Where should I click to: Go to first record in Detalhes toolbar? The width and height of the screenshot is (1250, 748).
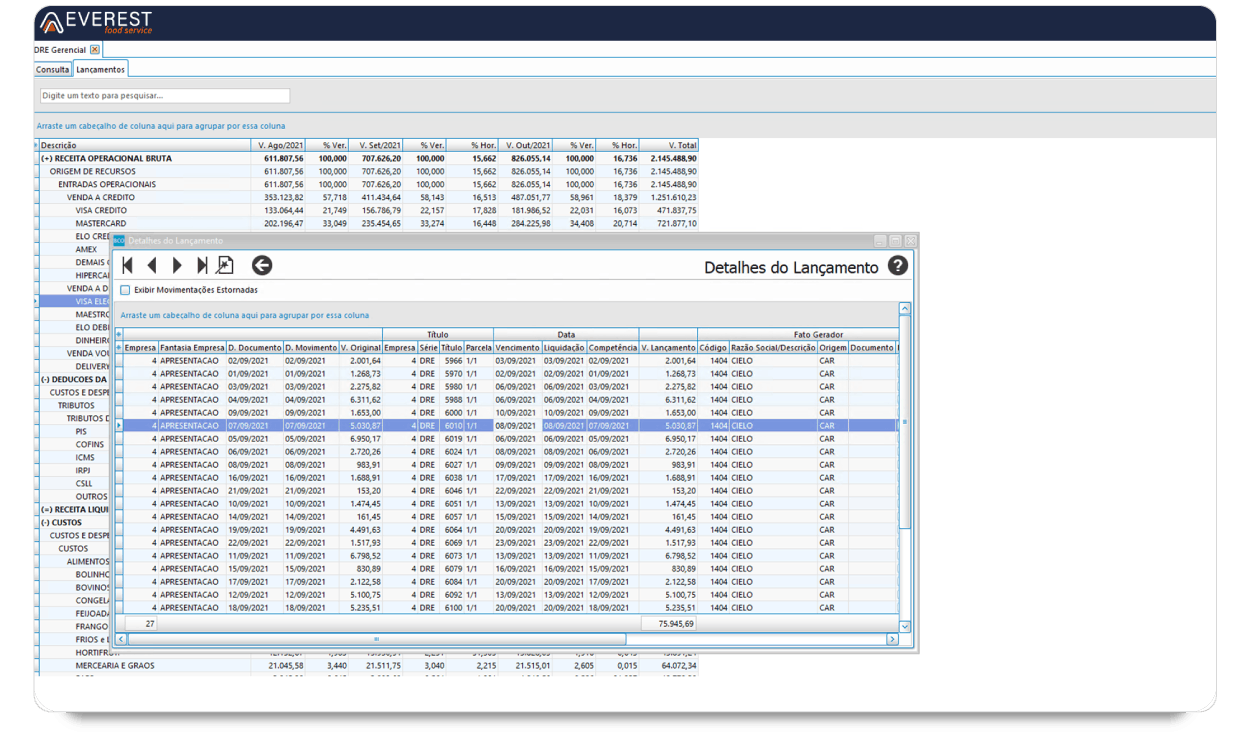point(128,265)
